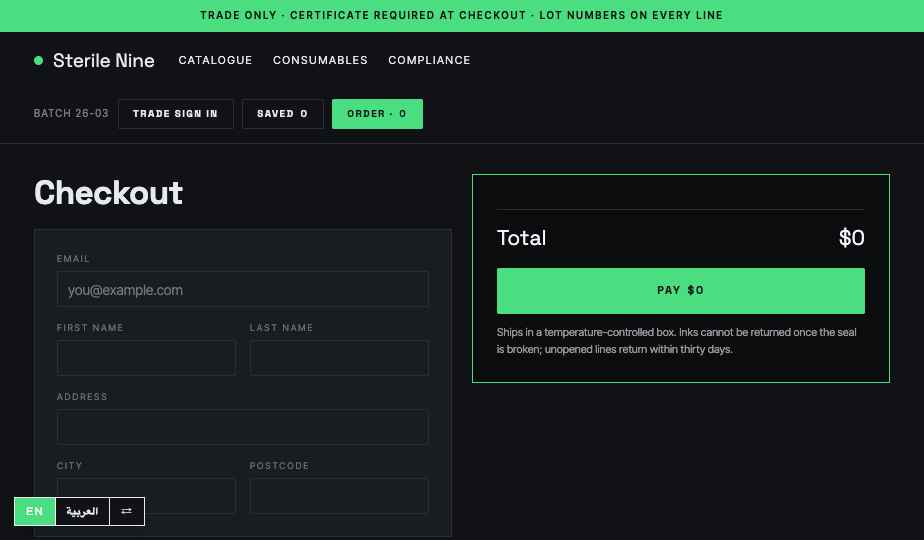Switch language to Arabic

point(82,511)
